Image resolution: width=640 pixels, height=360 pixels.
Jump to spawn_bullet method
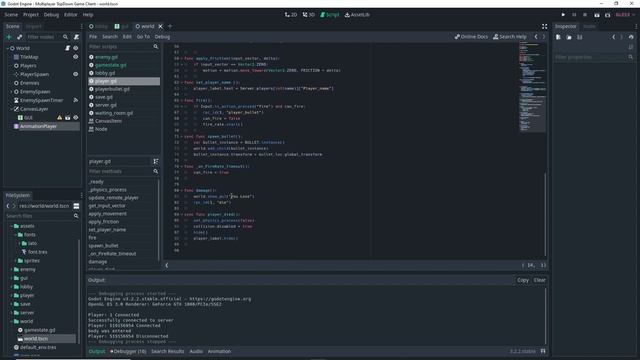[x=103, y=246]
